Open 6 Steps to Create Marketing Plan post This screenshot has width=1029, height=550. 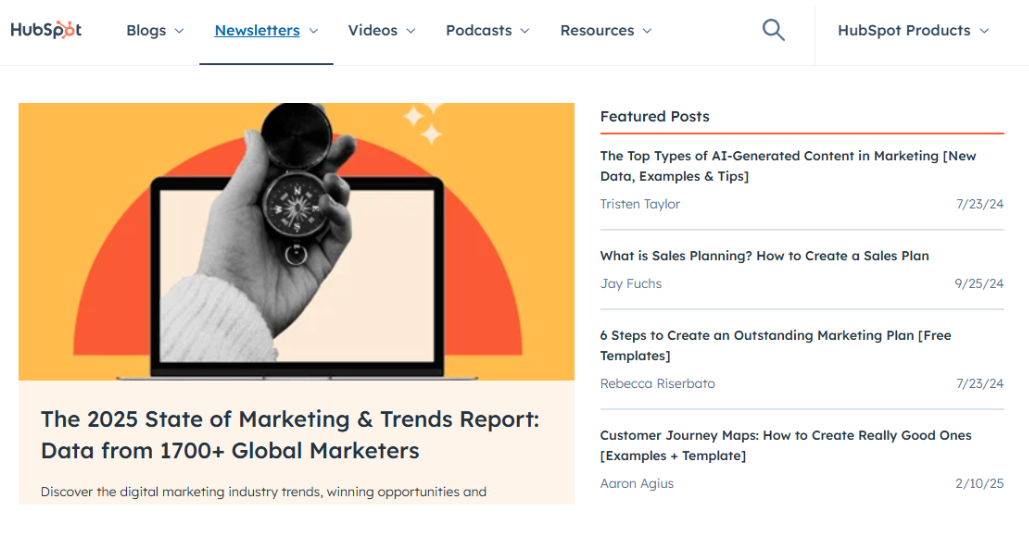tap(775, 345)
